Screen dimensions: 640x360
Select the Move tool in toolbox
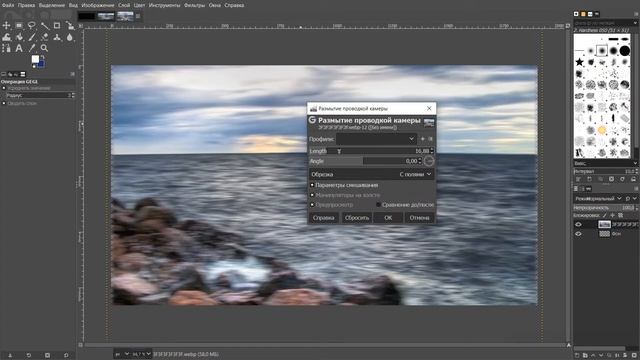click(6, 25)
